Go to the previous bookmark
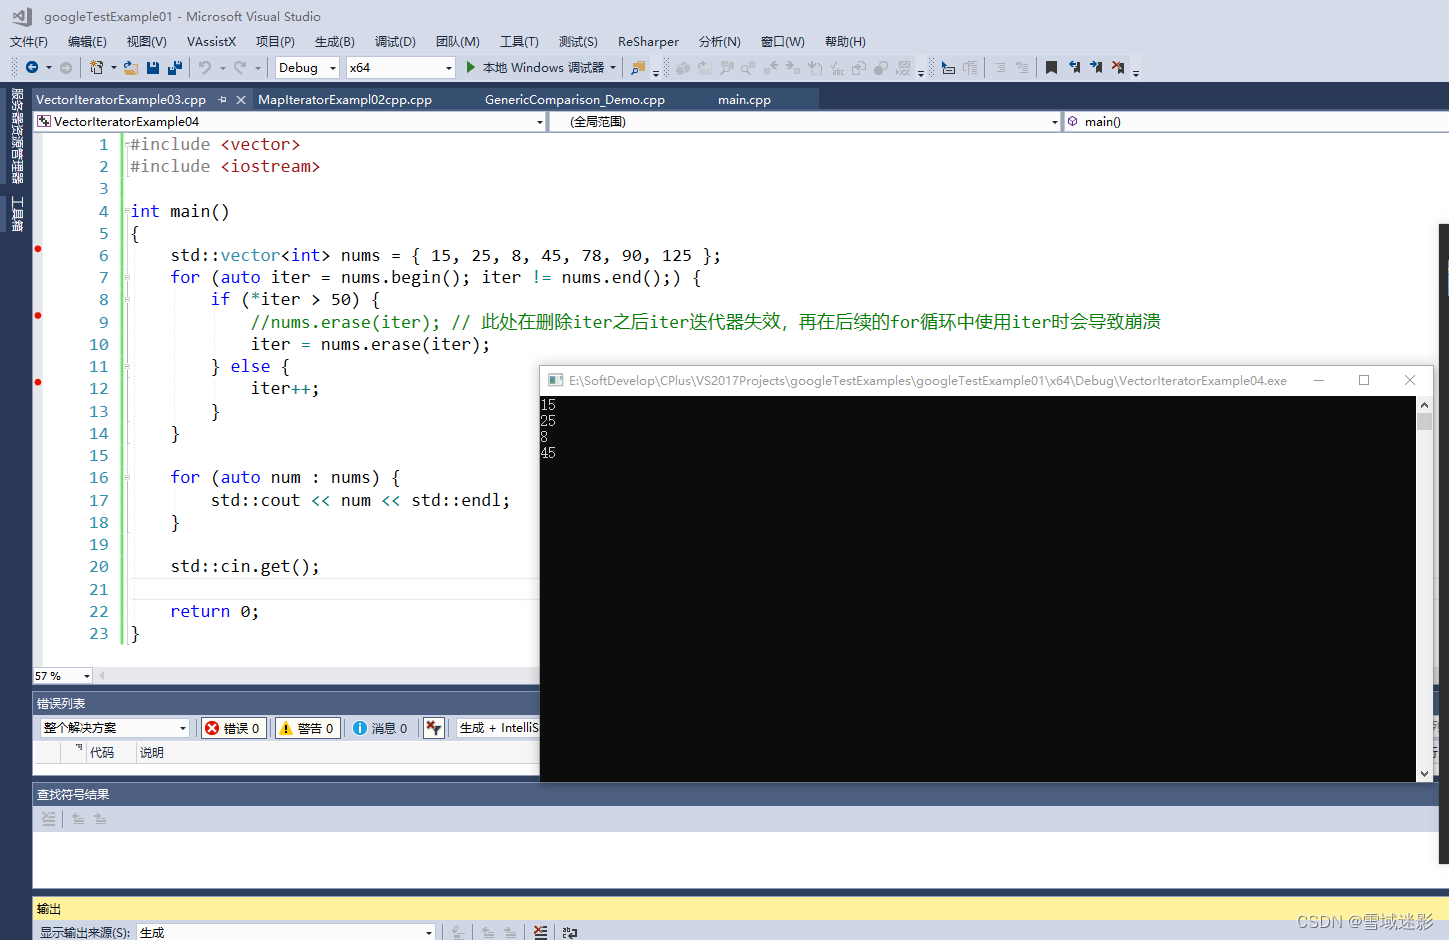The image size is (1449, 940). [x=1074, y=67]
